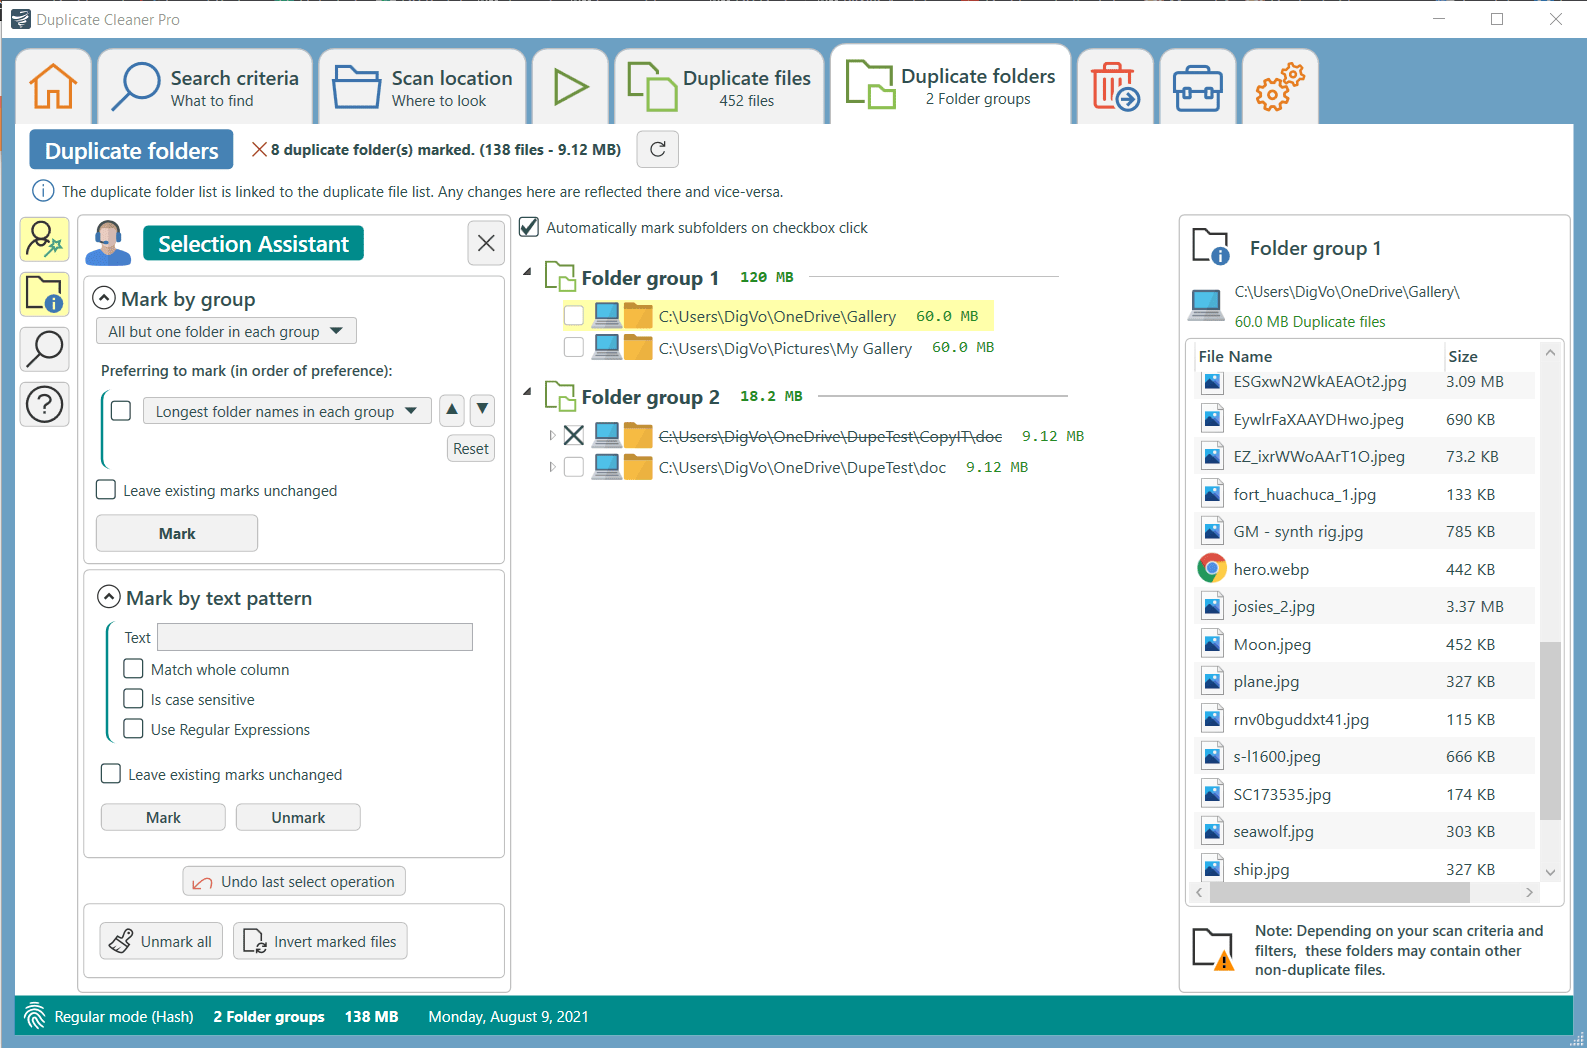Screen dimensions: 1587x1048
Task: Sort by the File Name column header
Action: pos(1236,356)
